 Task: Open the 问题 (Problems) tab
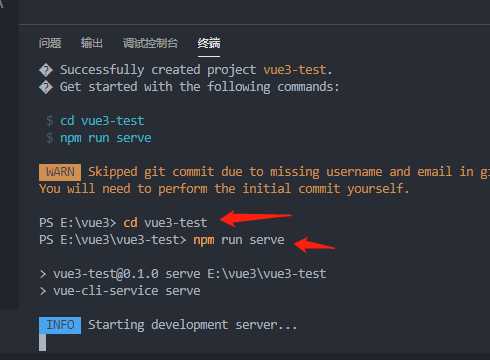click(x=50, y=43)
